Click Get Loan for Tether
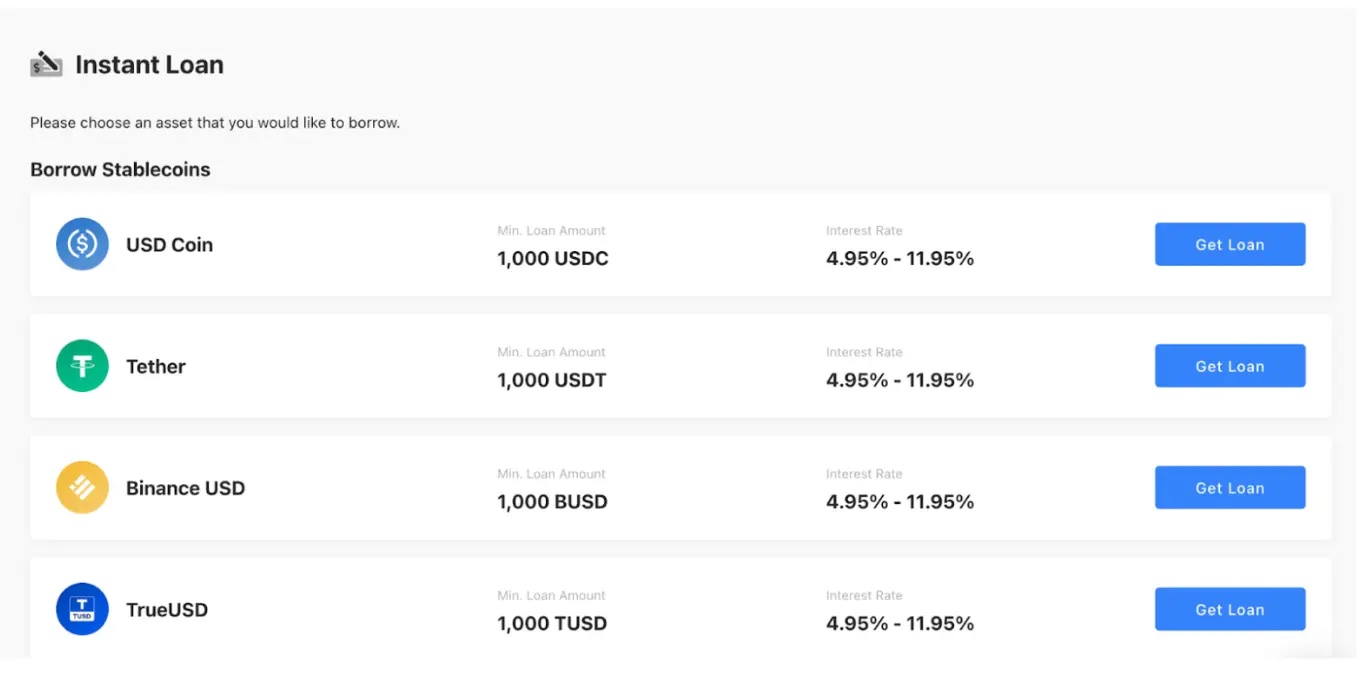 (x=1229, y=366)
